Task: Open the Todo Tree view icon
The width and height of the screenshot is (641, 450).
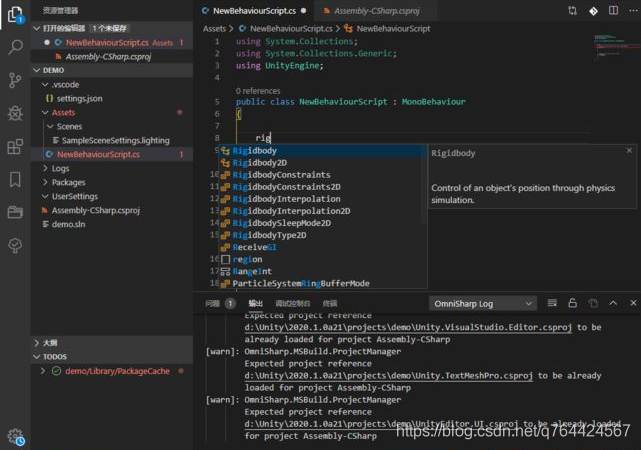Action: pyautogui.click(x=15, y=245)
